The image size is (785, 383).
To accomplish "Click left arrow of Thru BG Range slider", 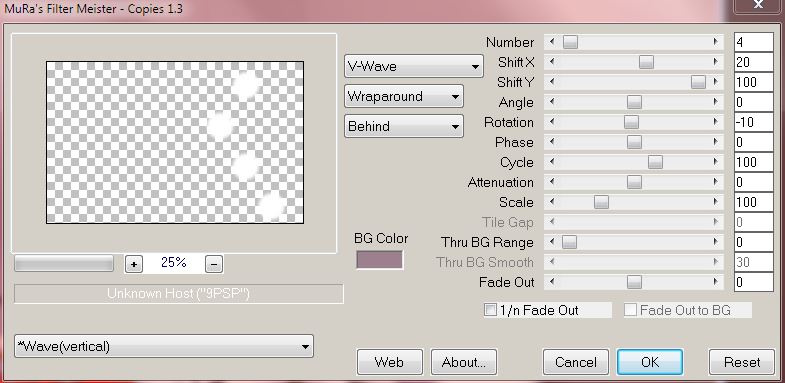I will coord(552,242).
